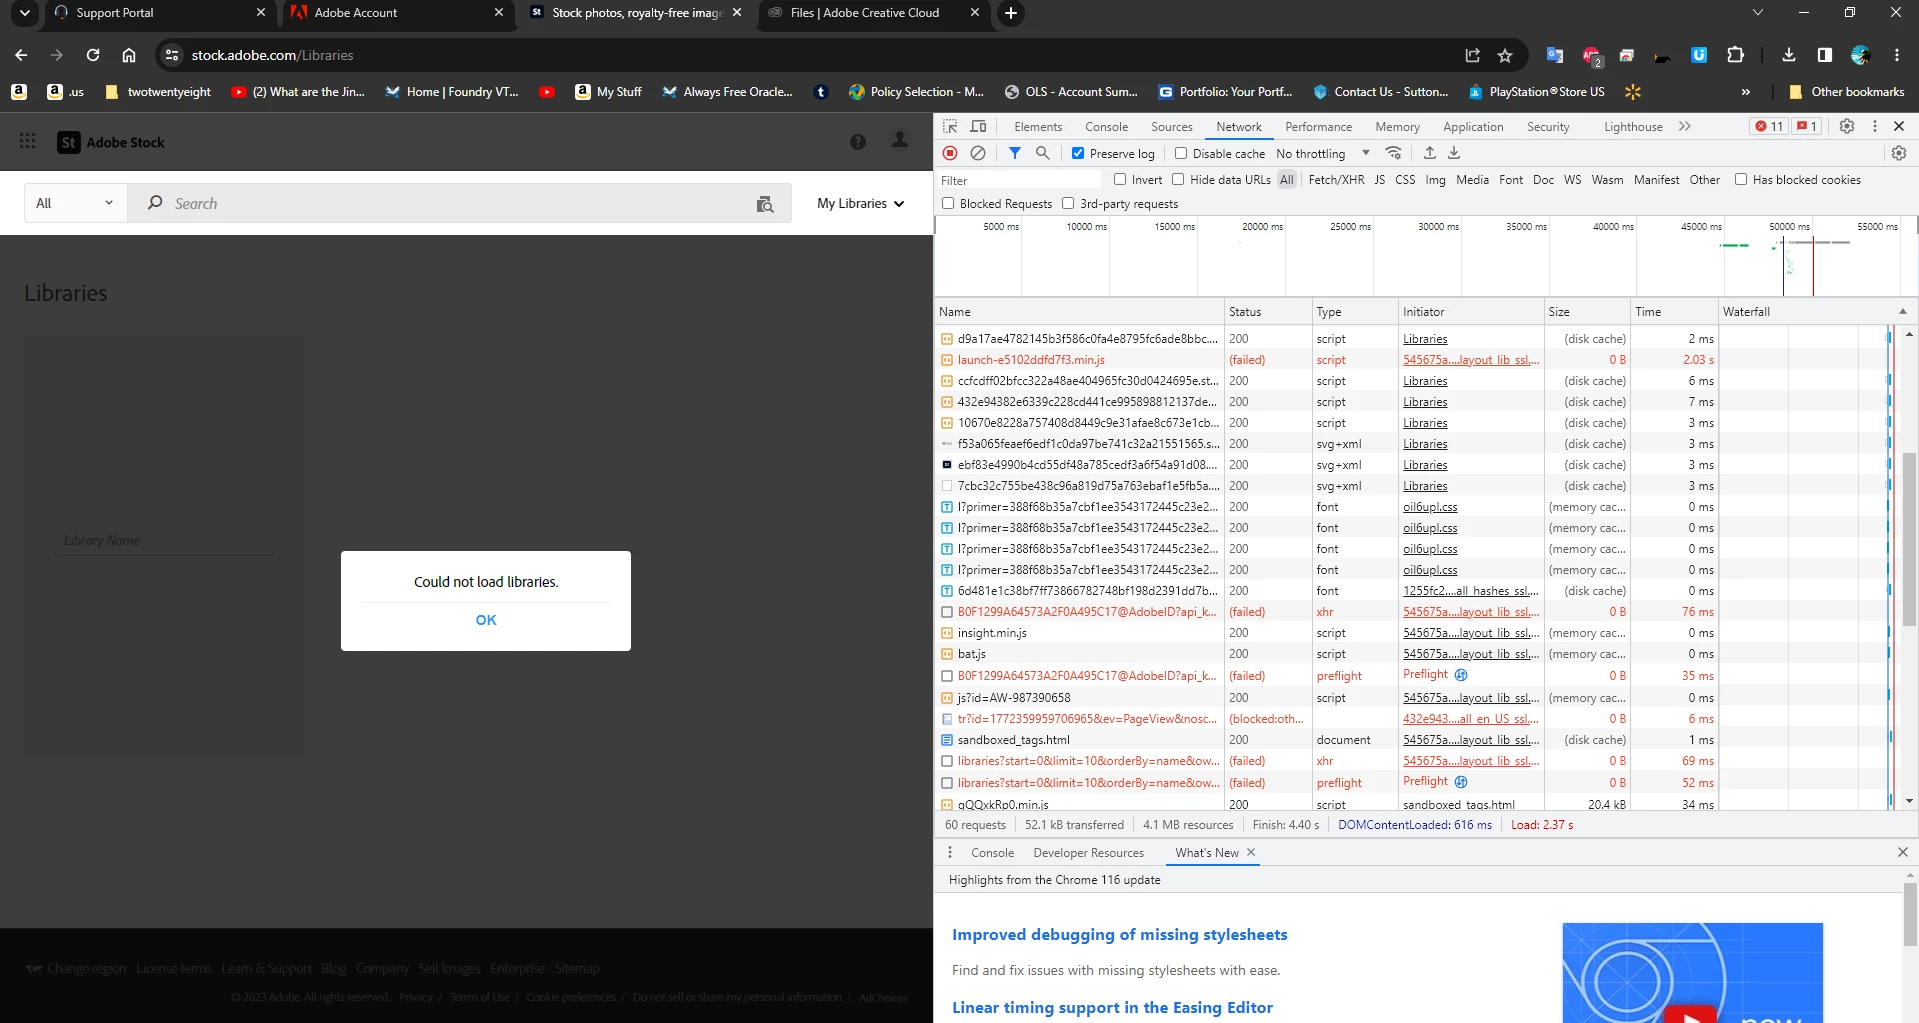Image resolution: width=1919 pixels, height=1023 pixels.
Task: Bookmark this page with the star icon
Action: point(1505,55)
